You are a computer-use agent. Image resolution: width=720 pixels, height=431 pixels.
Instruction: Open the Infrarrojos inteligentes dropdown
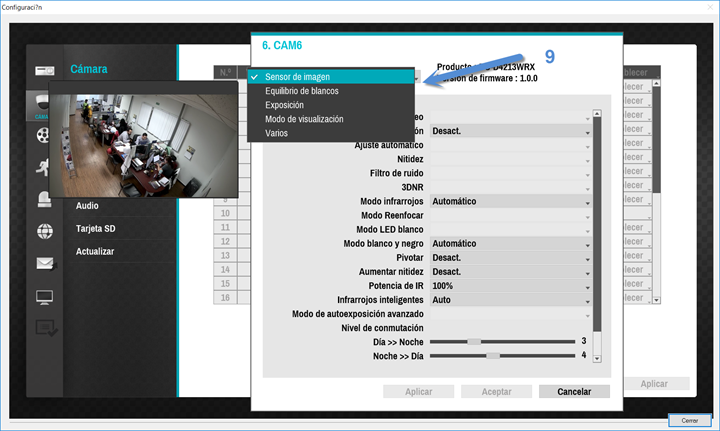click(x=511, y=300)
